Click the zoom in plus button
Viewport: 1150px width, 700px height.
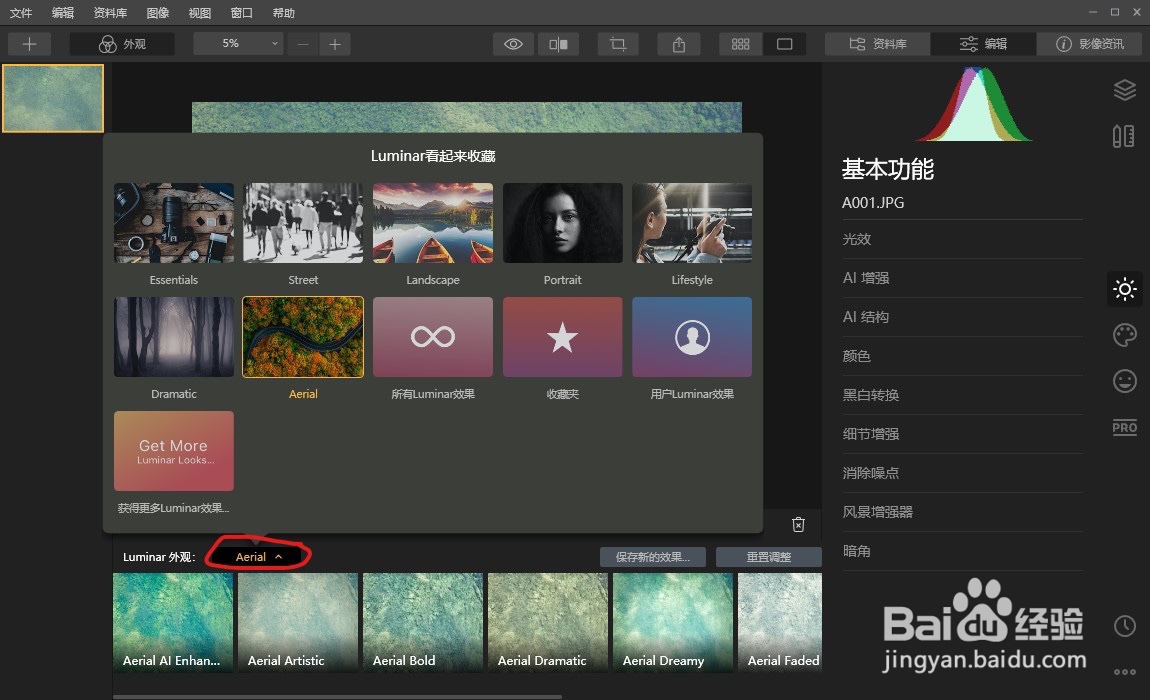click(x=335, y=44)
